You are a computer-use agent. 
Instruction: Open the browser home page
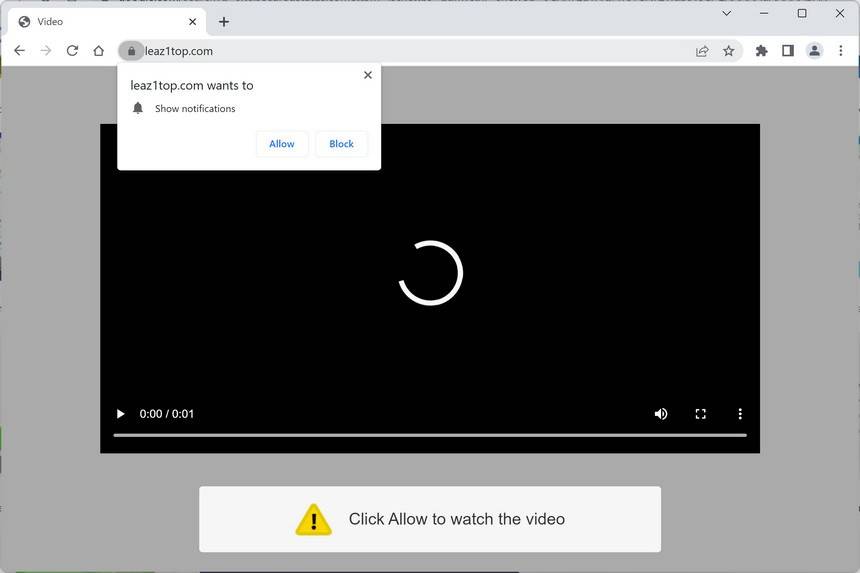point(99,51)
